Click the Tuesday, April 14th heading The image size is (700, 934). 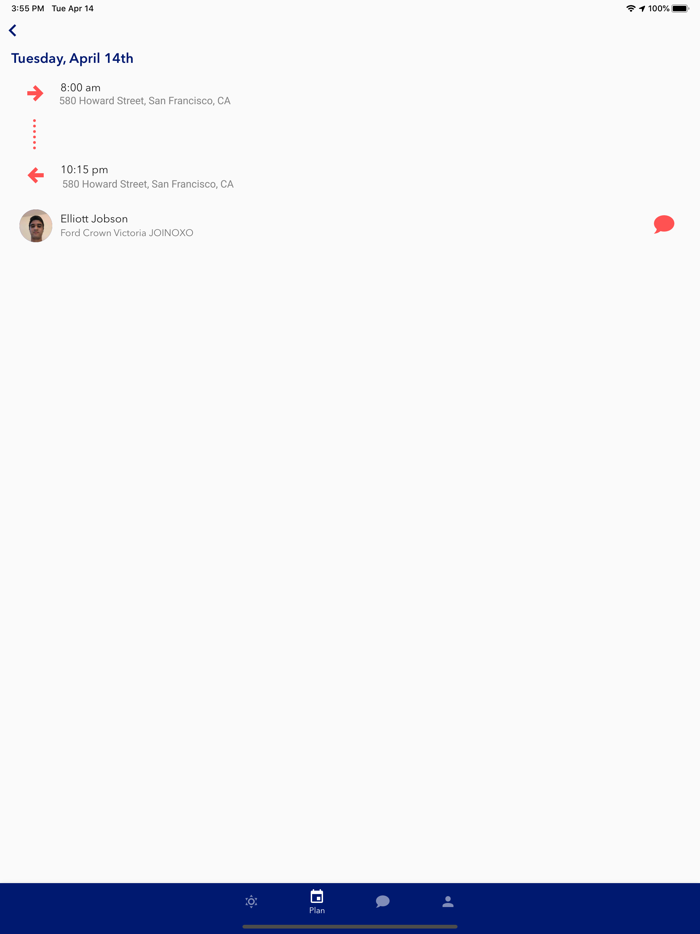click(72, 58)
